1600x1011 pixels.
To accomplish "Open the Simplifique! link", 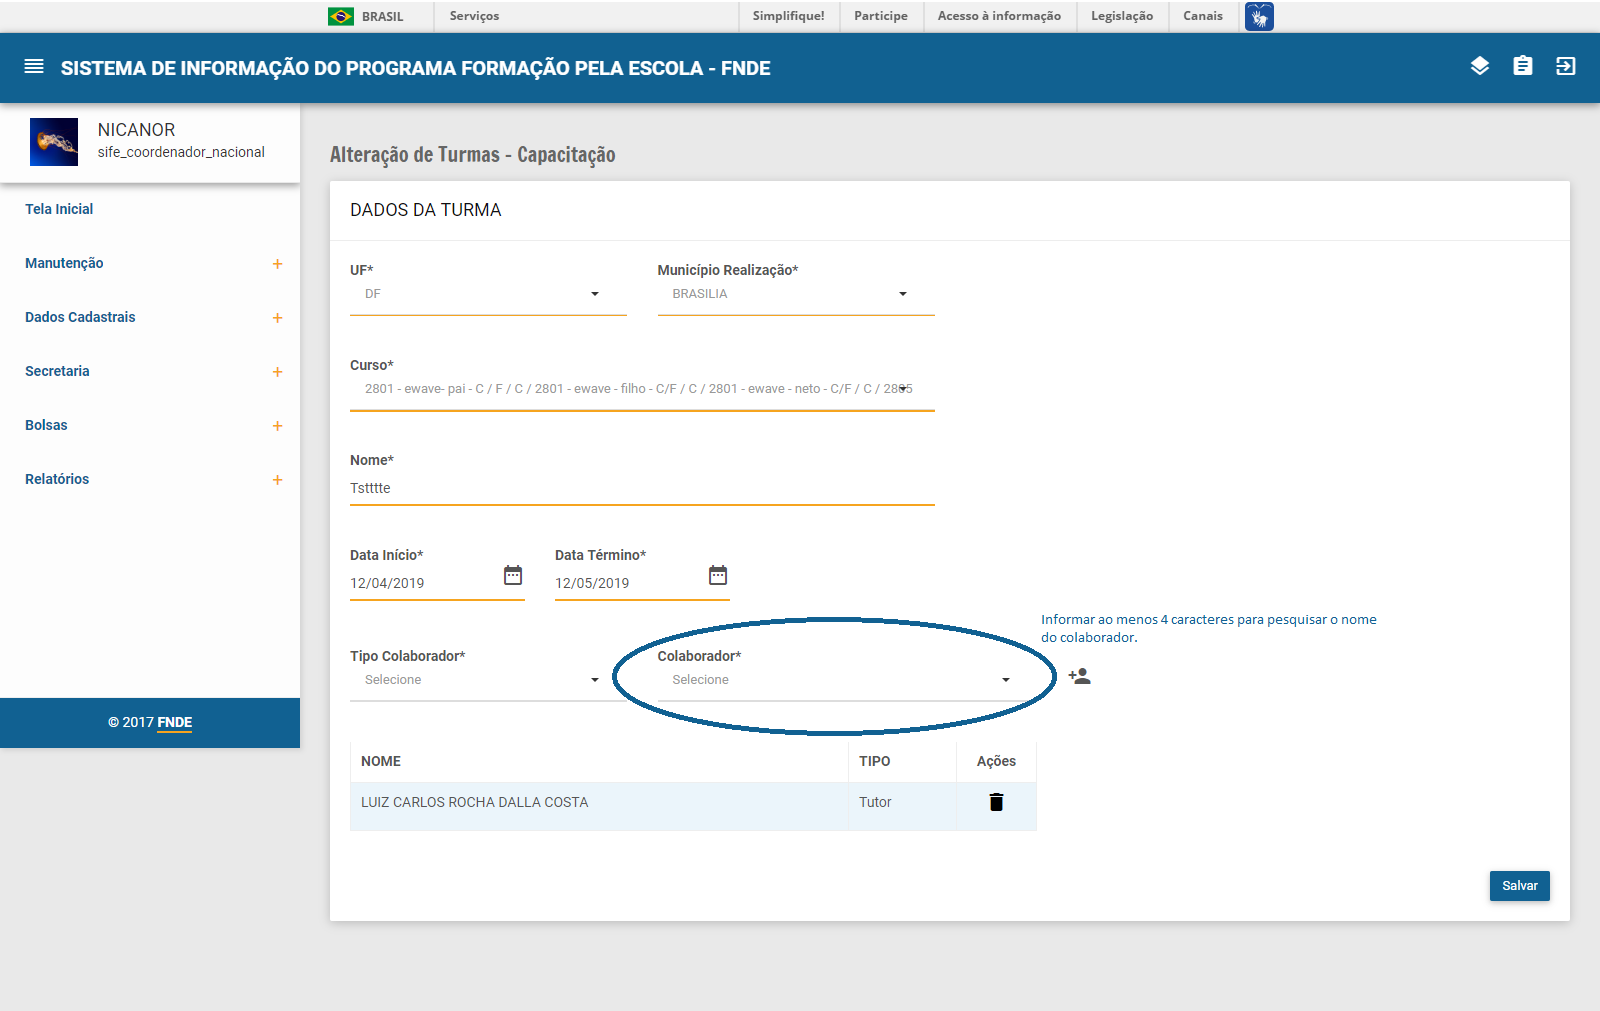I will click(x=789, y=16).
